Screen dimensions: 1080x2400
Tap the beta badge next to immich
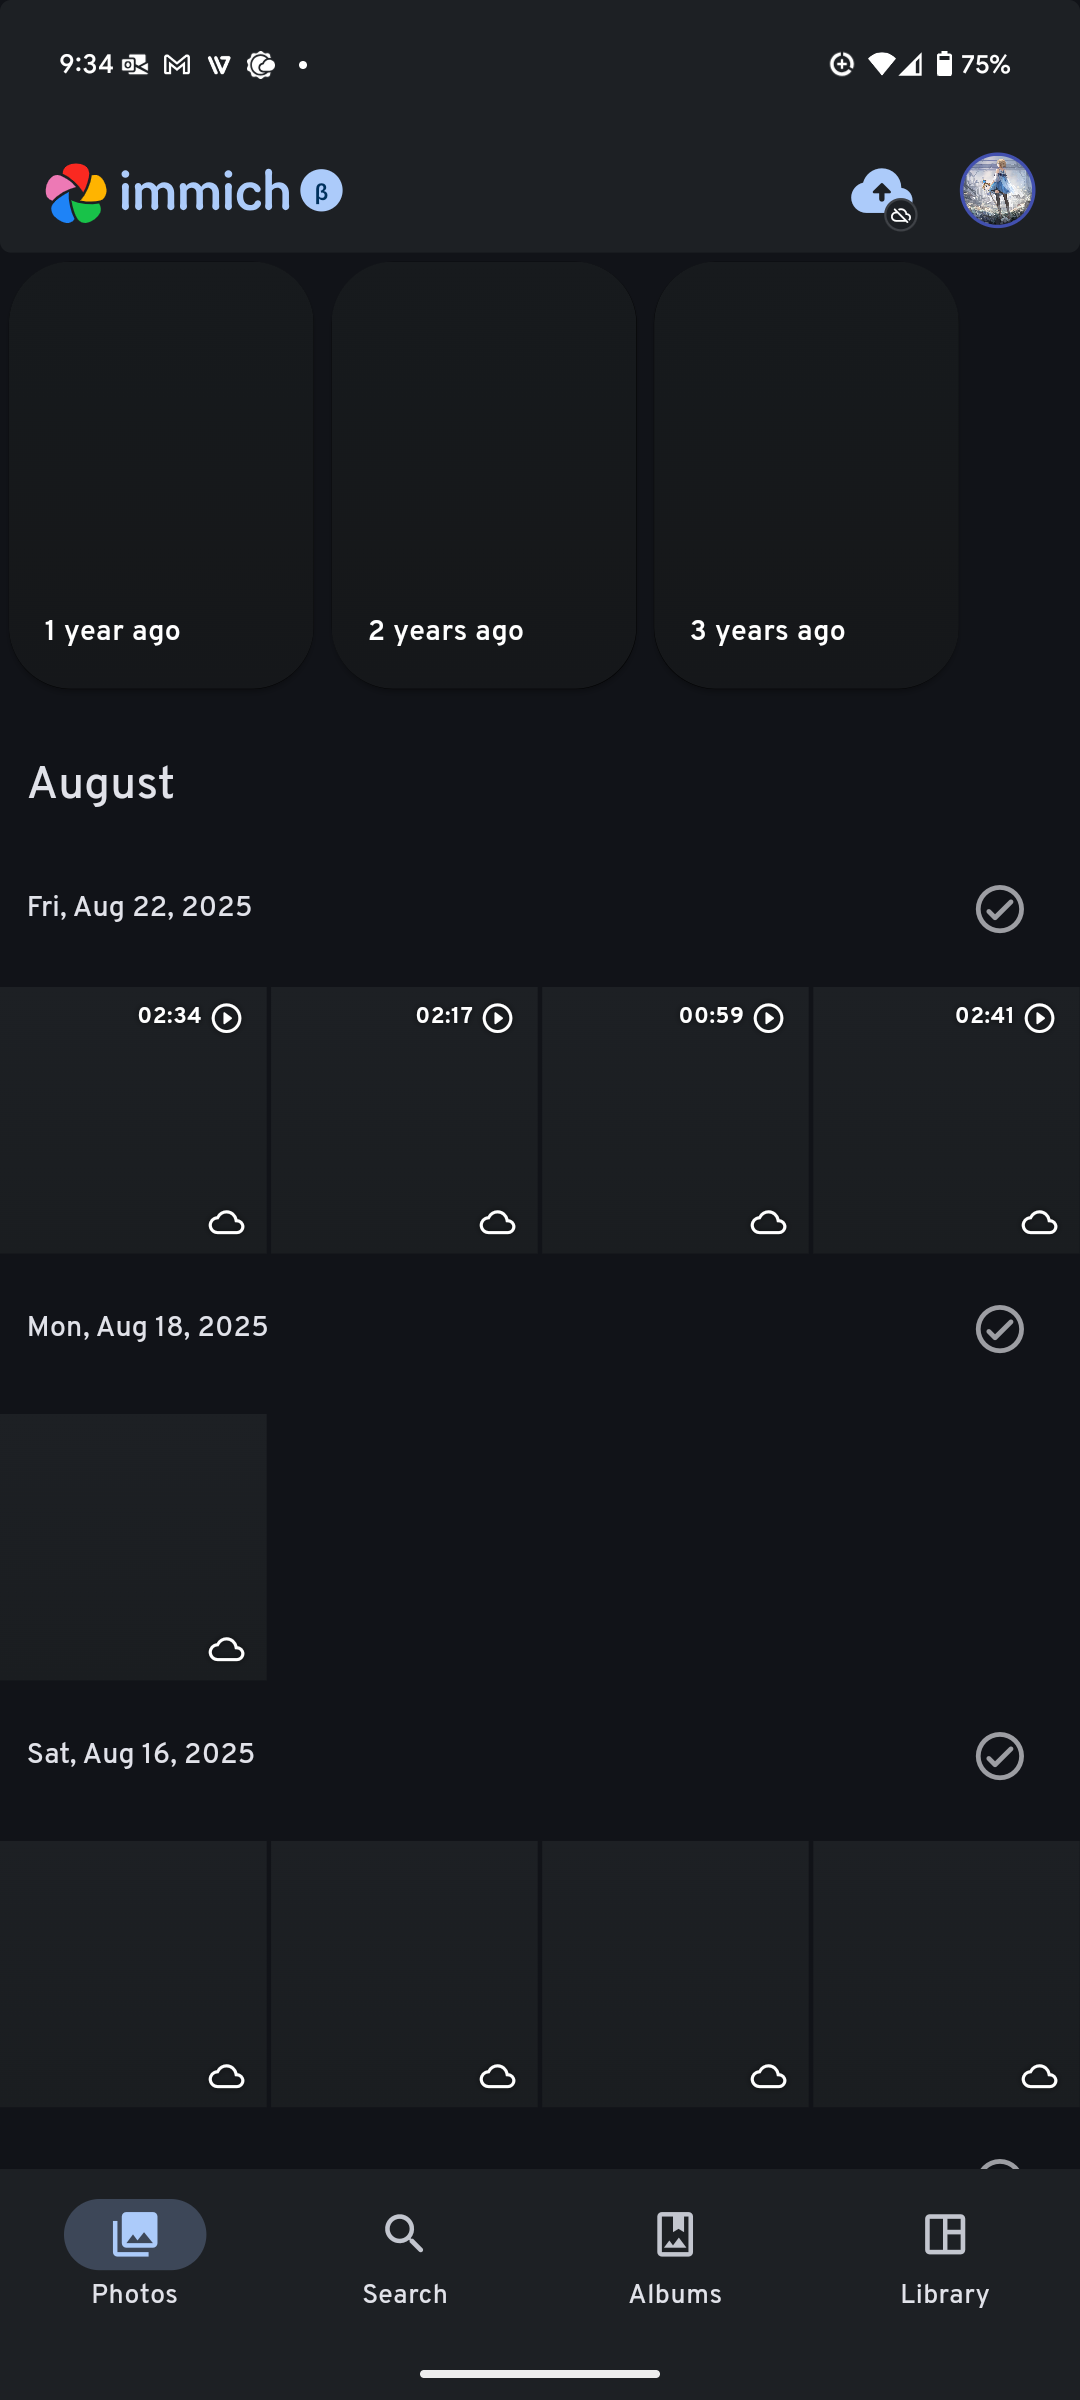point(322,191)
